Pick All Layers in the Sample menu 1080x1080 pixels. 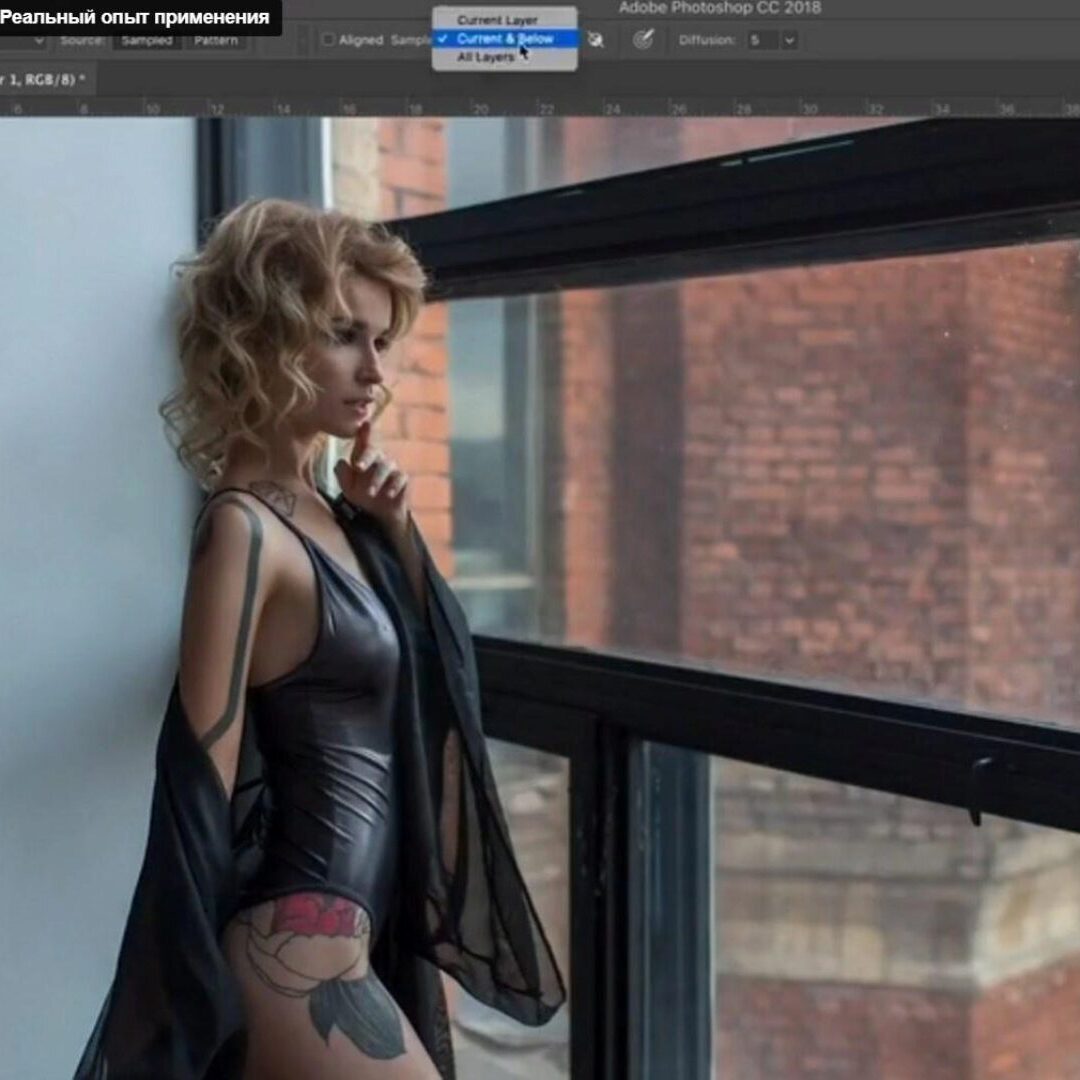tap(485, 58)
